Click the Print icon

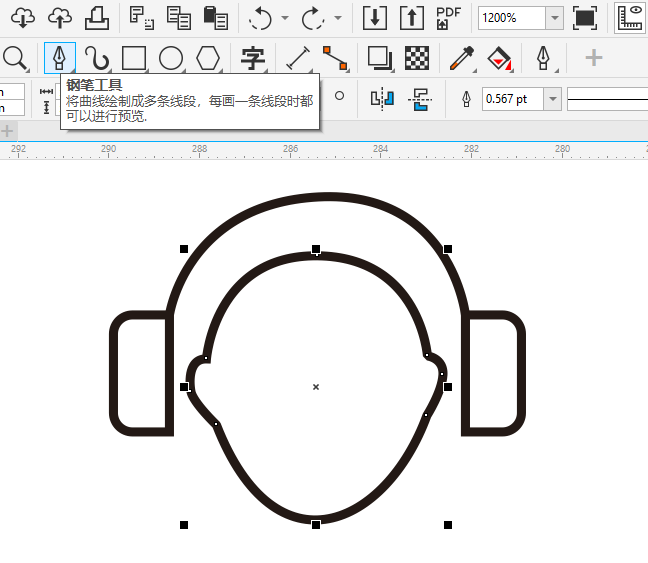(x=97, y=18)
